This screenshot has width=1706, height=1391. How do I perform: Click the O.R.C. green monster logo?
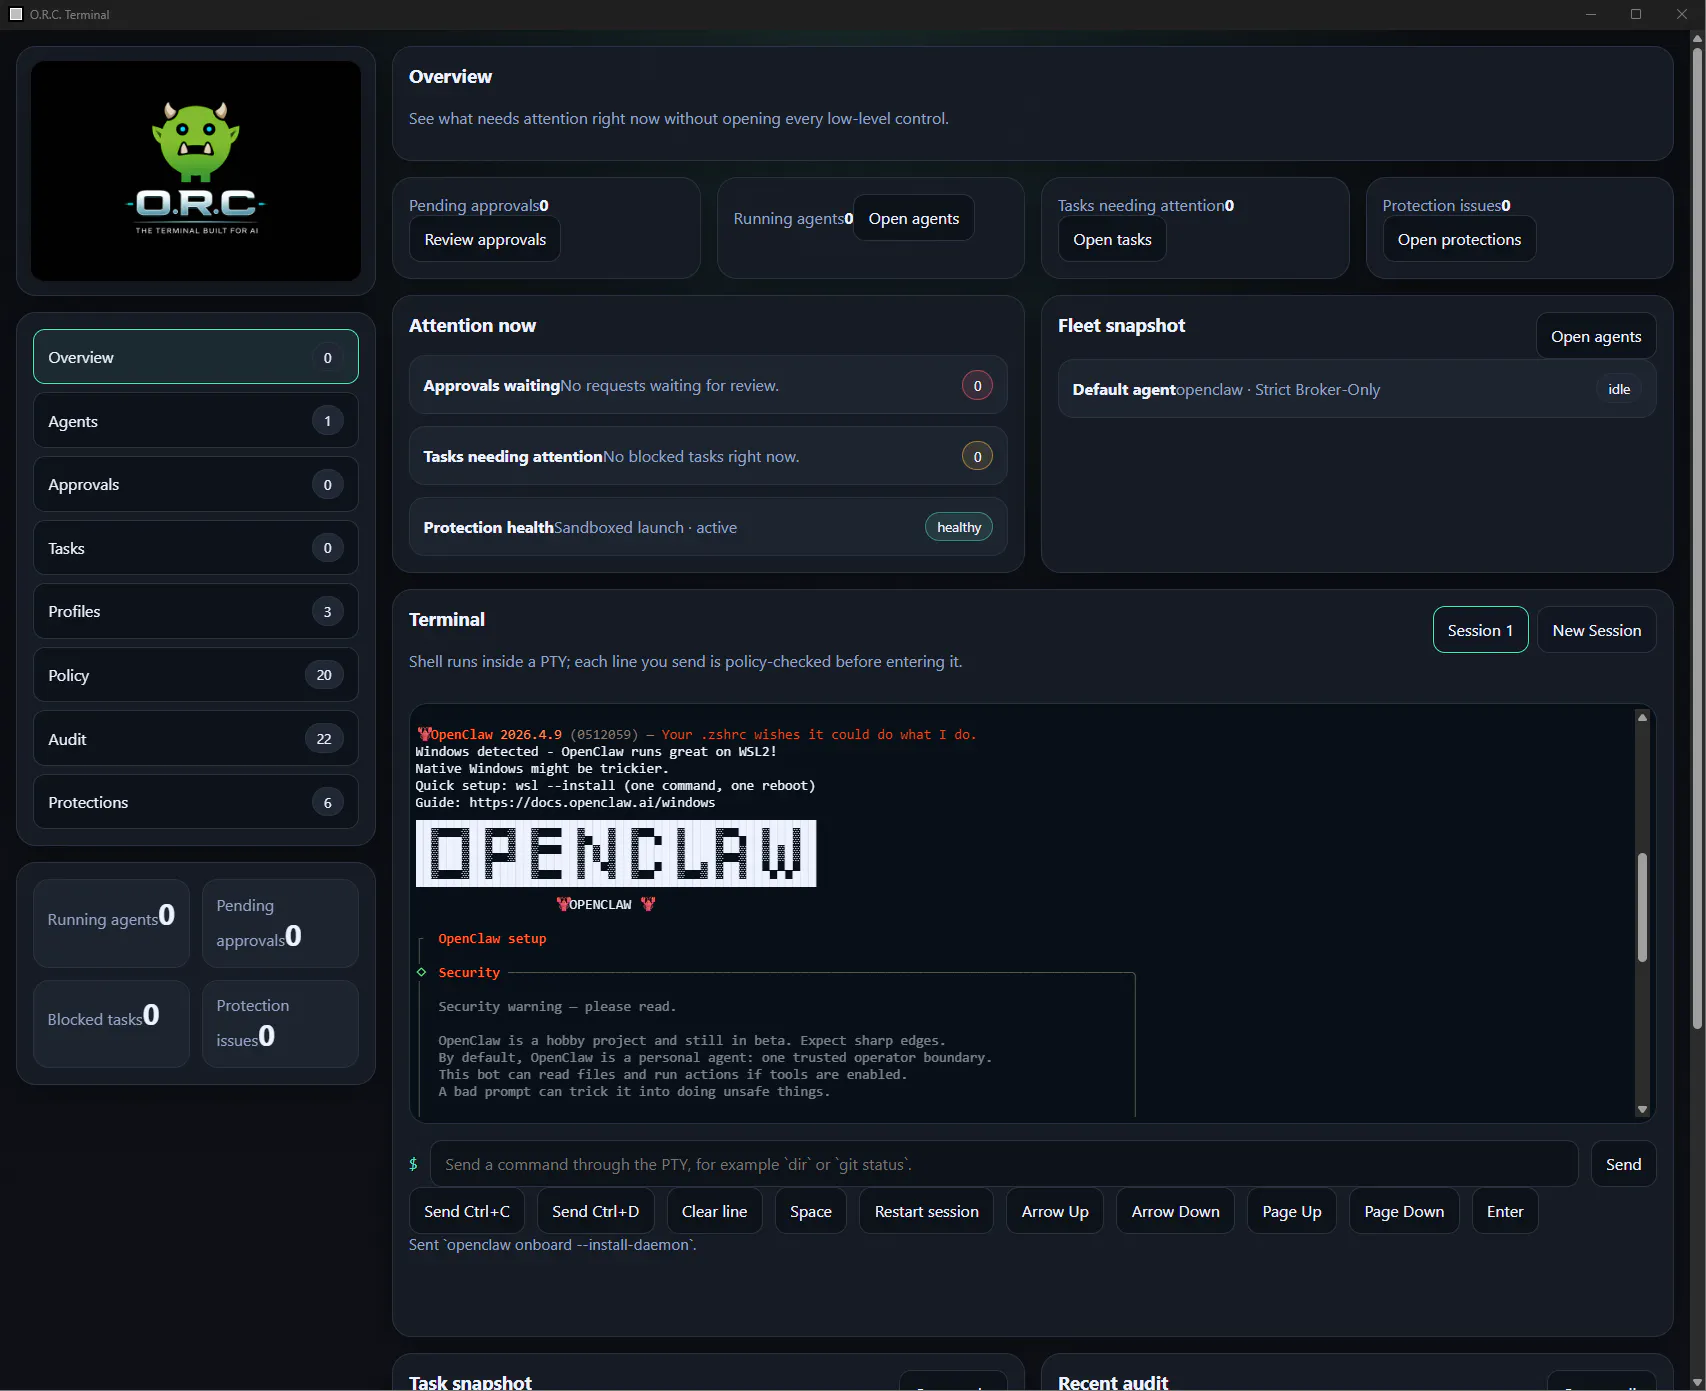coord(196,170)
